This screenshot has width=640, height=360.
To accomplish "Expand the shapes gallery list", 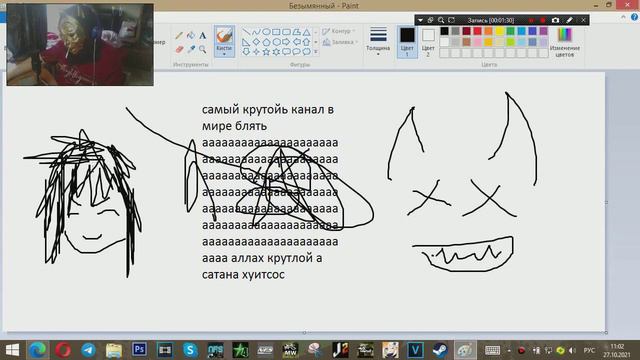I will 316,52.
